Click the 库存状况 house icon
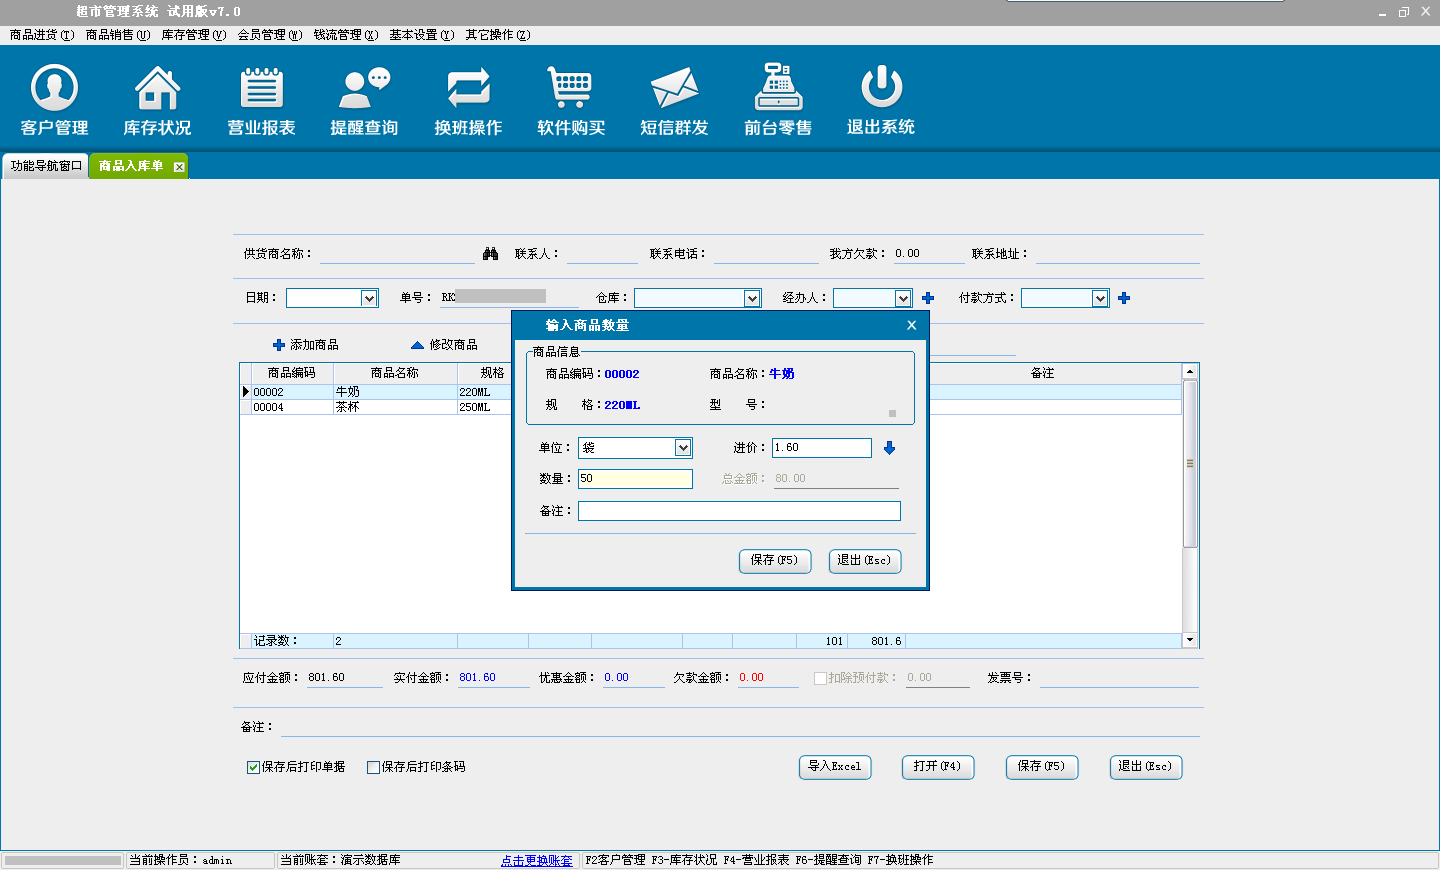Screen dimensions: 1440x870 (157, 89)
